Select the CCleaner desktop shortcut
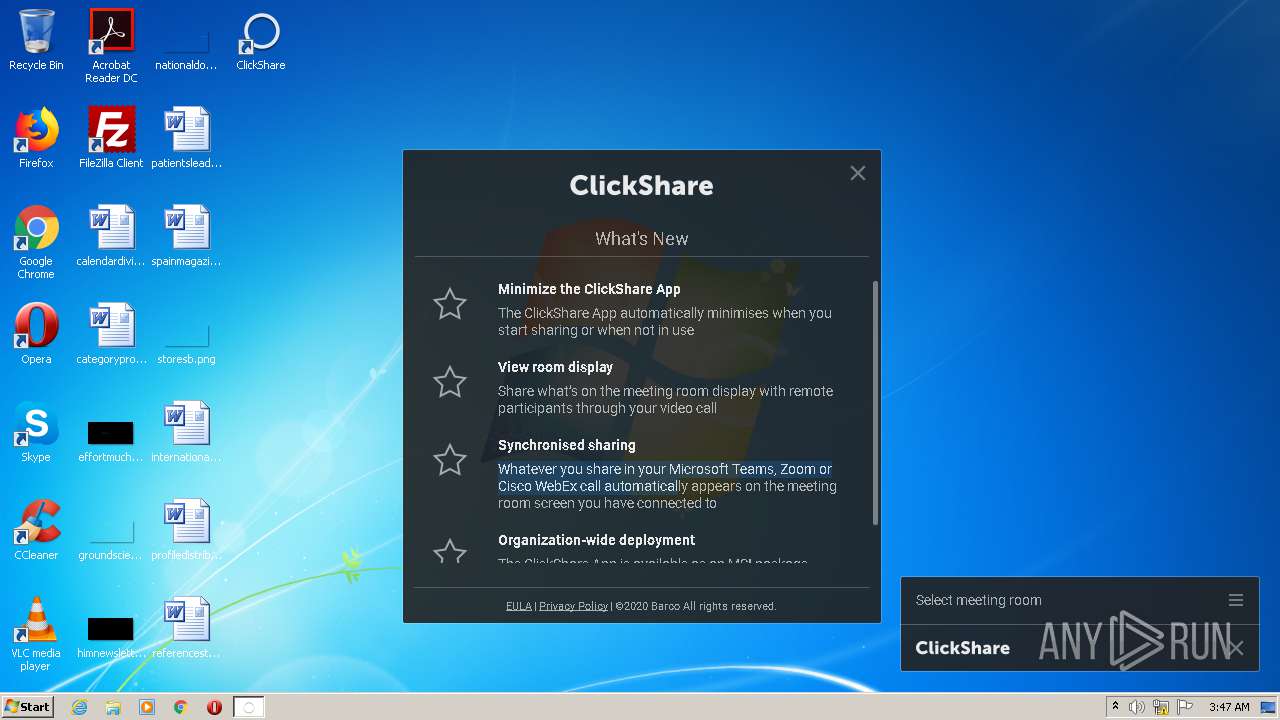 pyautogui.click(x=36, y=531)
